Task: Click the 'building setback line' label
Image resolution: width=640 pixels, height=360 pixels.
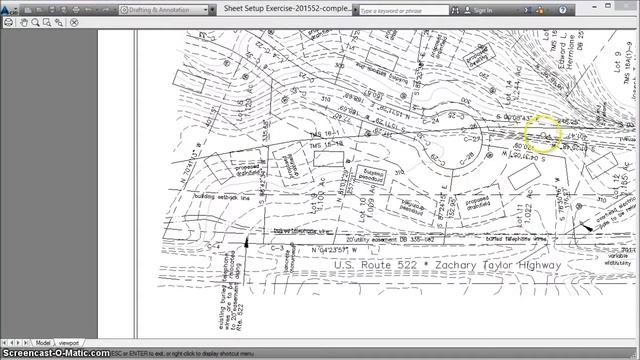Action: [x=222, y=197]
